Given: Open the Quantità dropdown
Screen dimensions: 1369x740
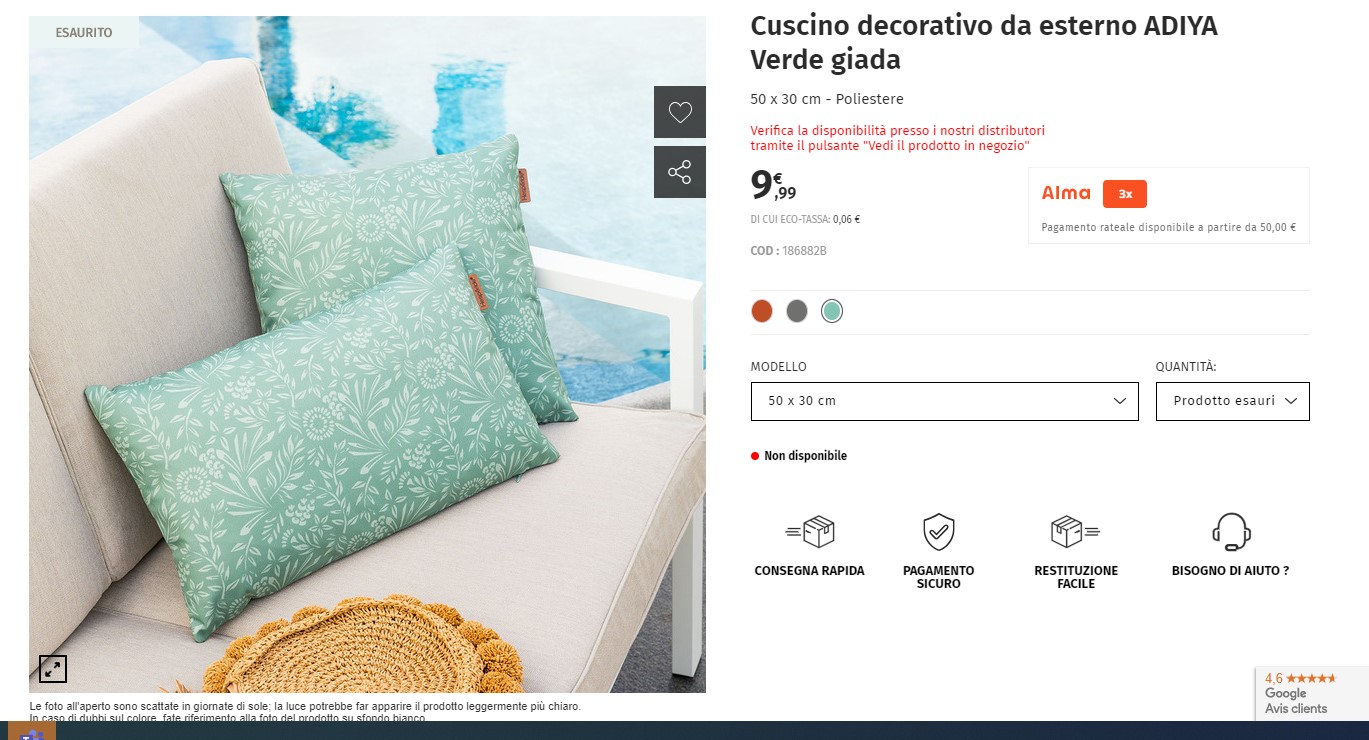Looking at the screenshot, I should (x=1232, y=401).
